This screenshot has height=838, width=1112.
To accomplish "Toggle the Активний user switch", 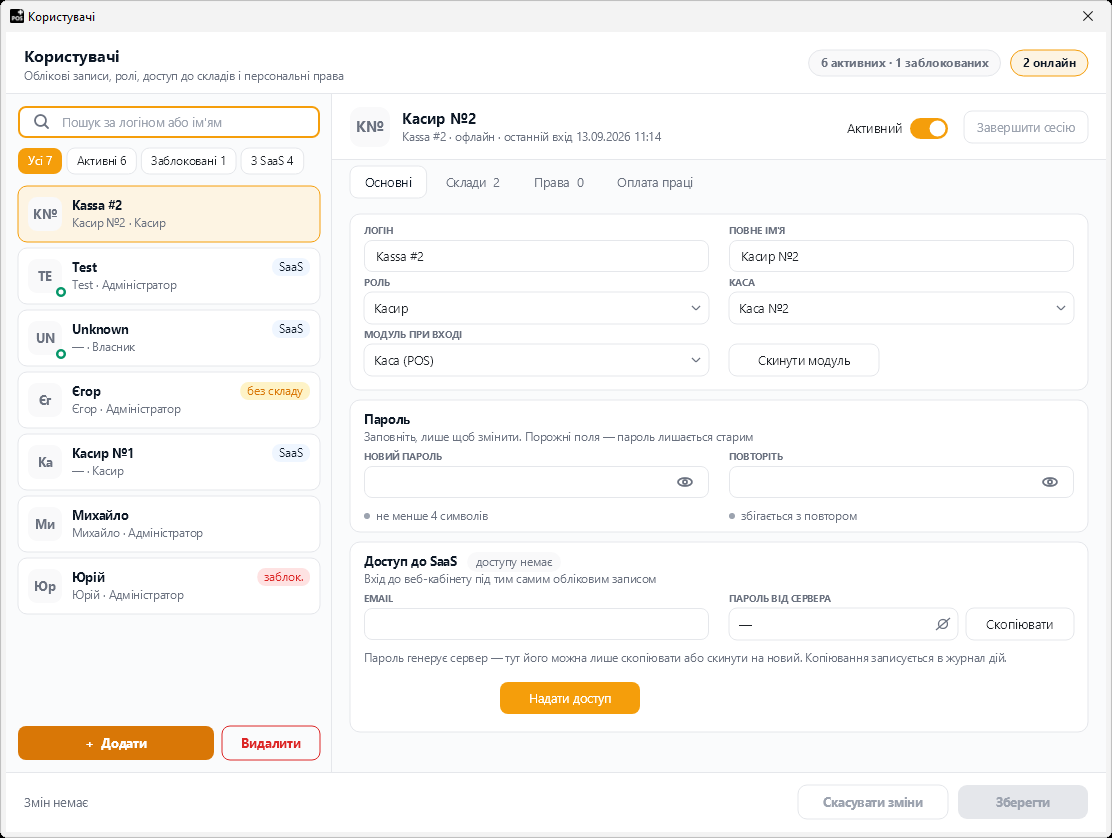I will [929, 128].
